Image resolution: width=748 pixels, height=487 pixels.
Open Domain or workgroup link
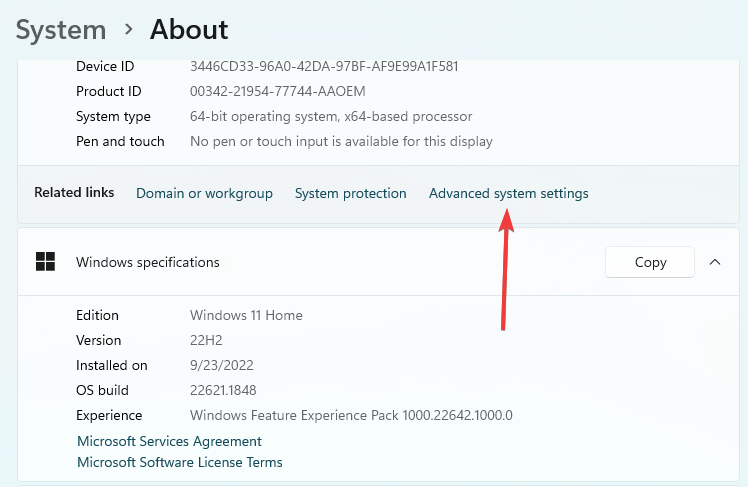click(204, 193)
